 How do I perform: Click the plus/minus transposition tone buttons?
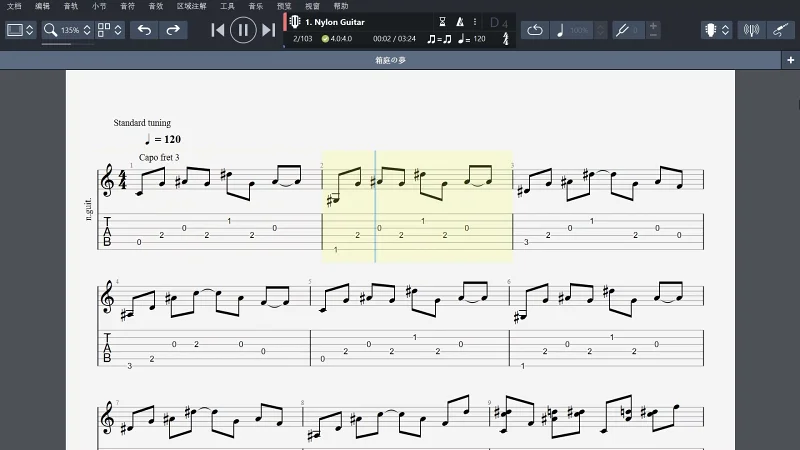coord(653,30)
